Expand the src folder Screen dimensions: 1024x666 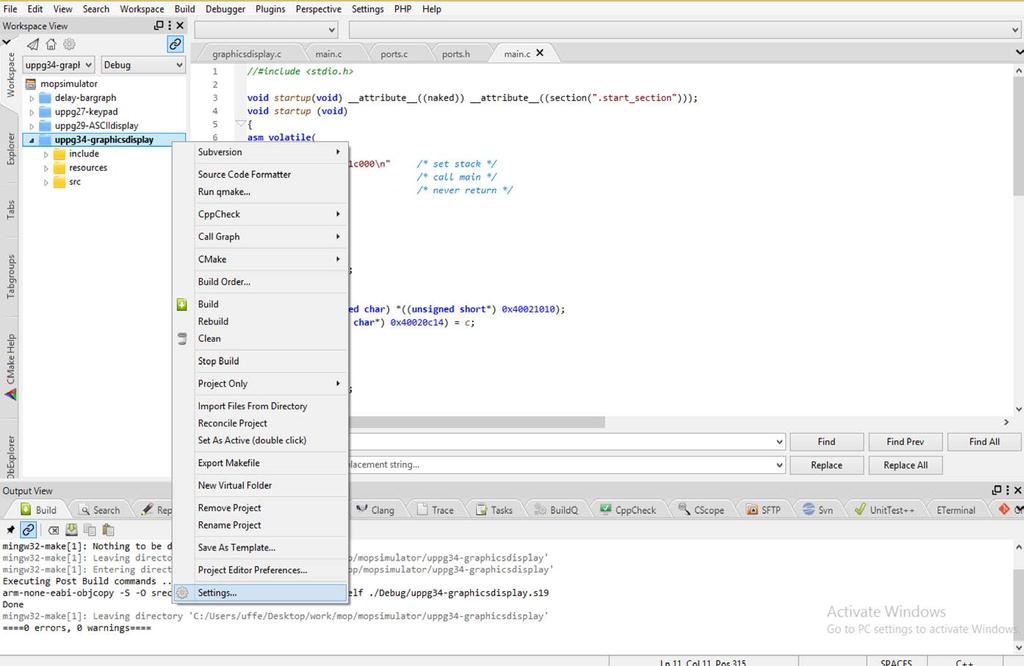[x=46, y=183]
